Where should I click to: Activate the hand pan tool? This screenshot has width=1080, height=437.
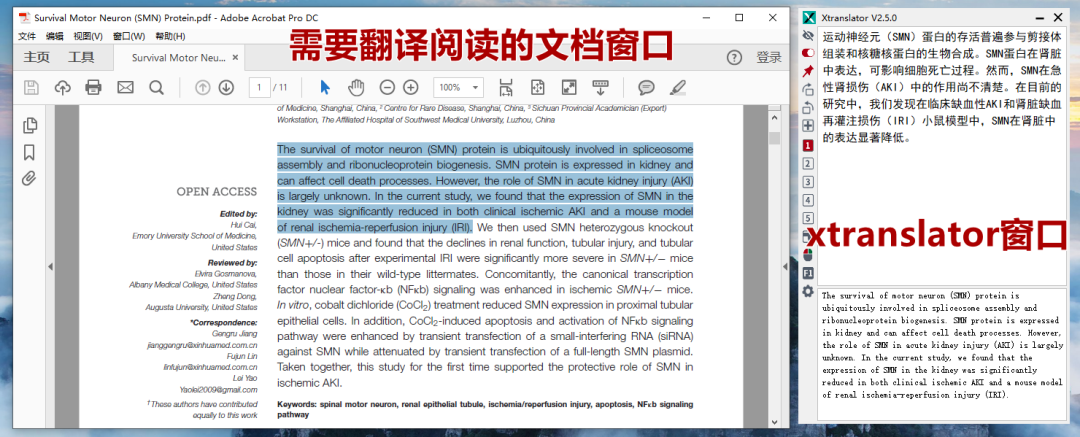tap(356, 88)
